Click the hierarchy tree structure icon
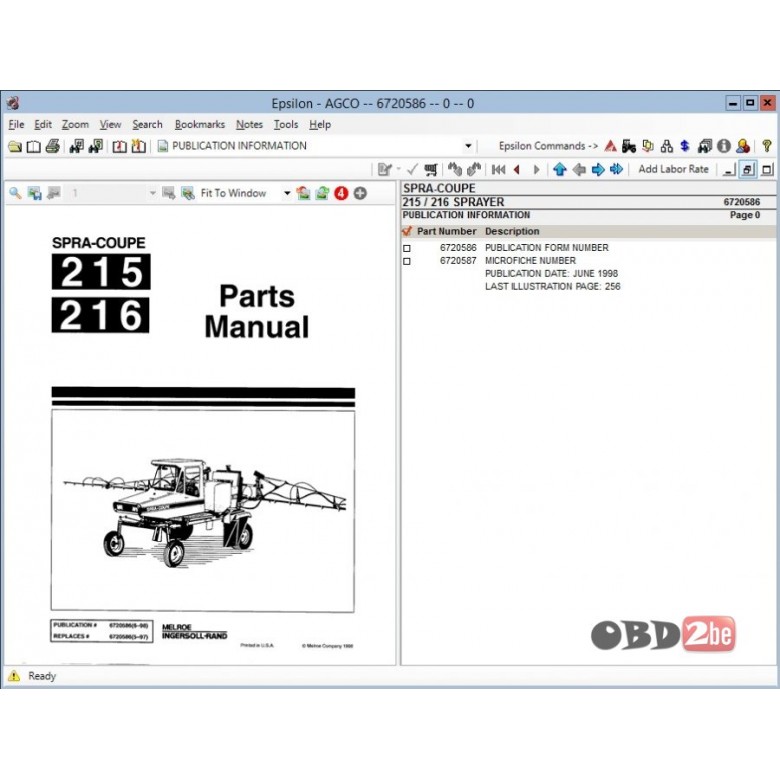780x780 pixels. click(x=667, y=146)
